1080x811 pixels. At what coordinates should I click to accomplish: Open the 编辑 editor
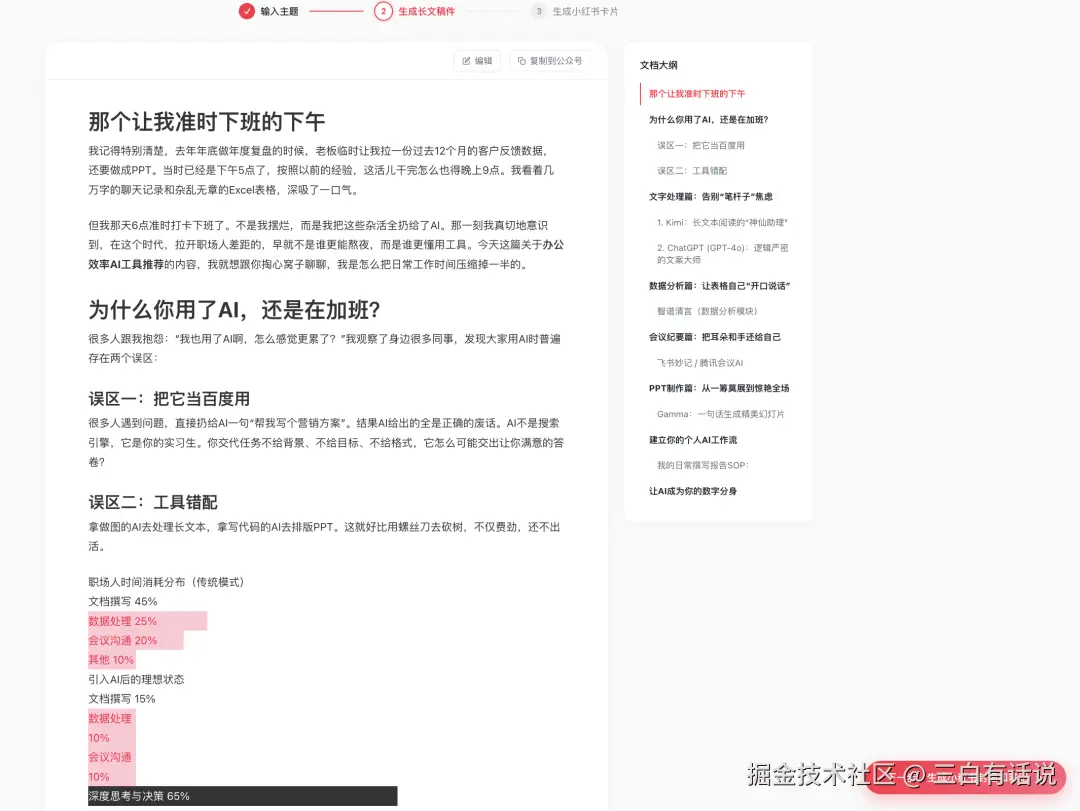pos(477,60)
